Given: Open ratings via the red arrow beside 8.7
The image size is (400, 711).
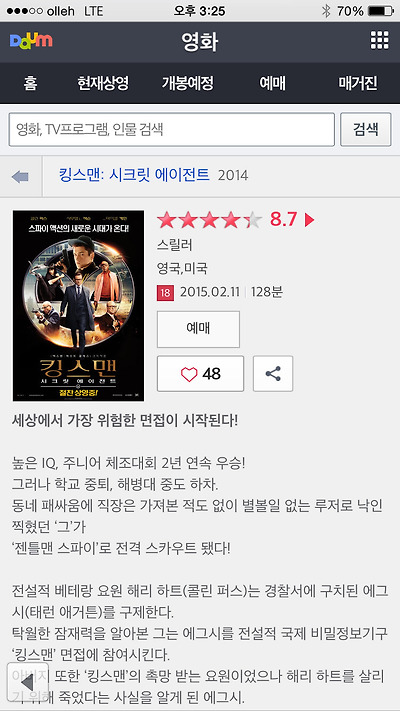Looking at the screenshot, I should 309,220.
